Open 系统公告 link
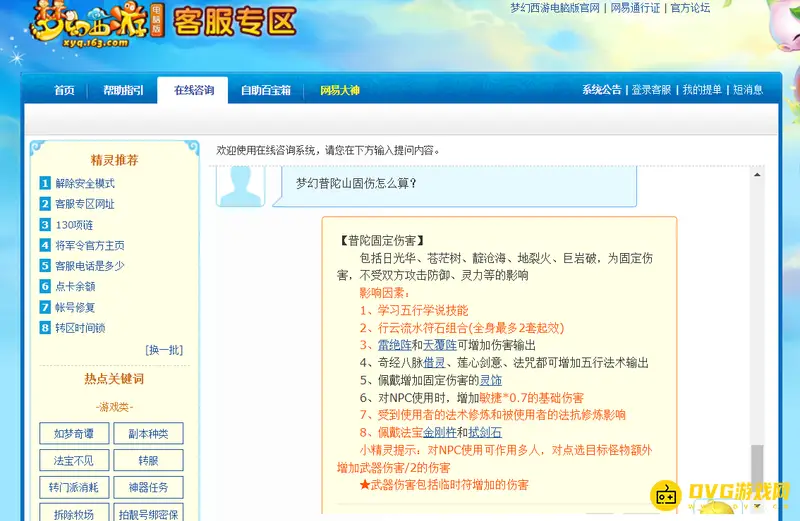The image size is (800, 521). [602, 90]
